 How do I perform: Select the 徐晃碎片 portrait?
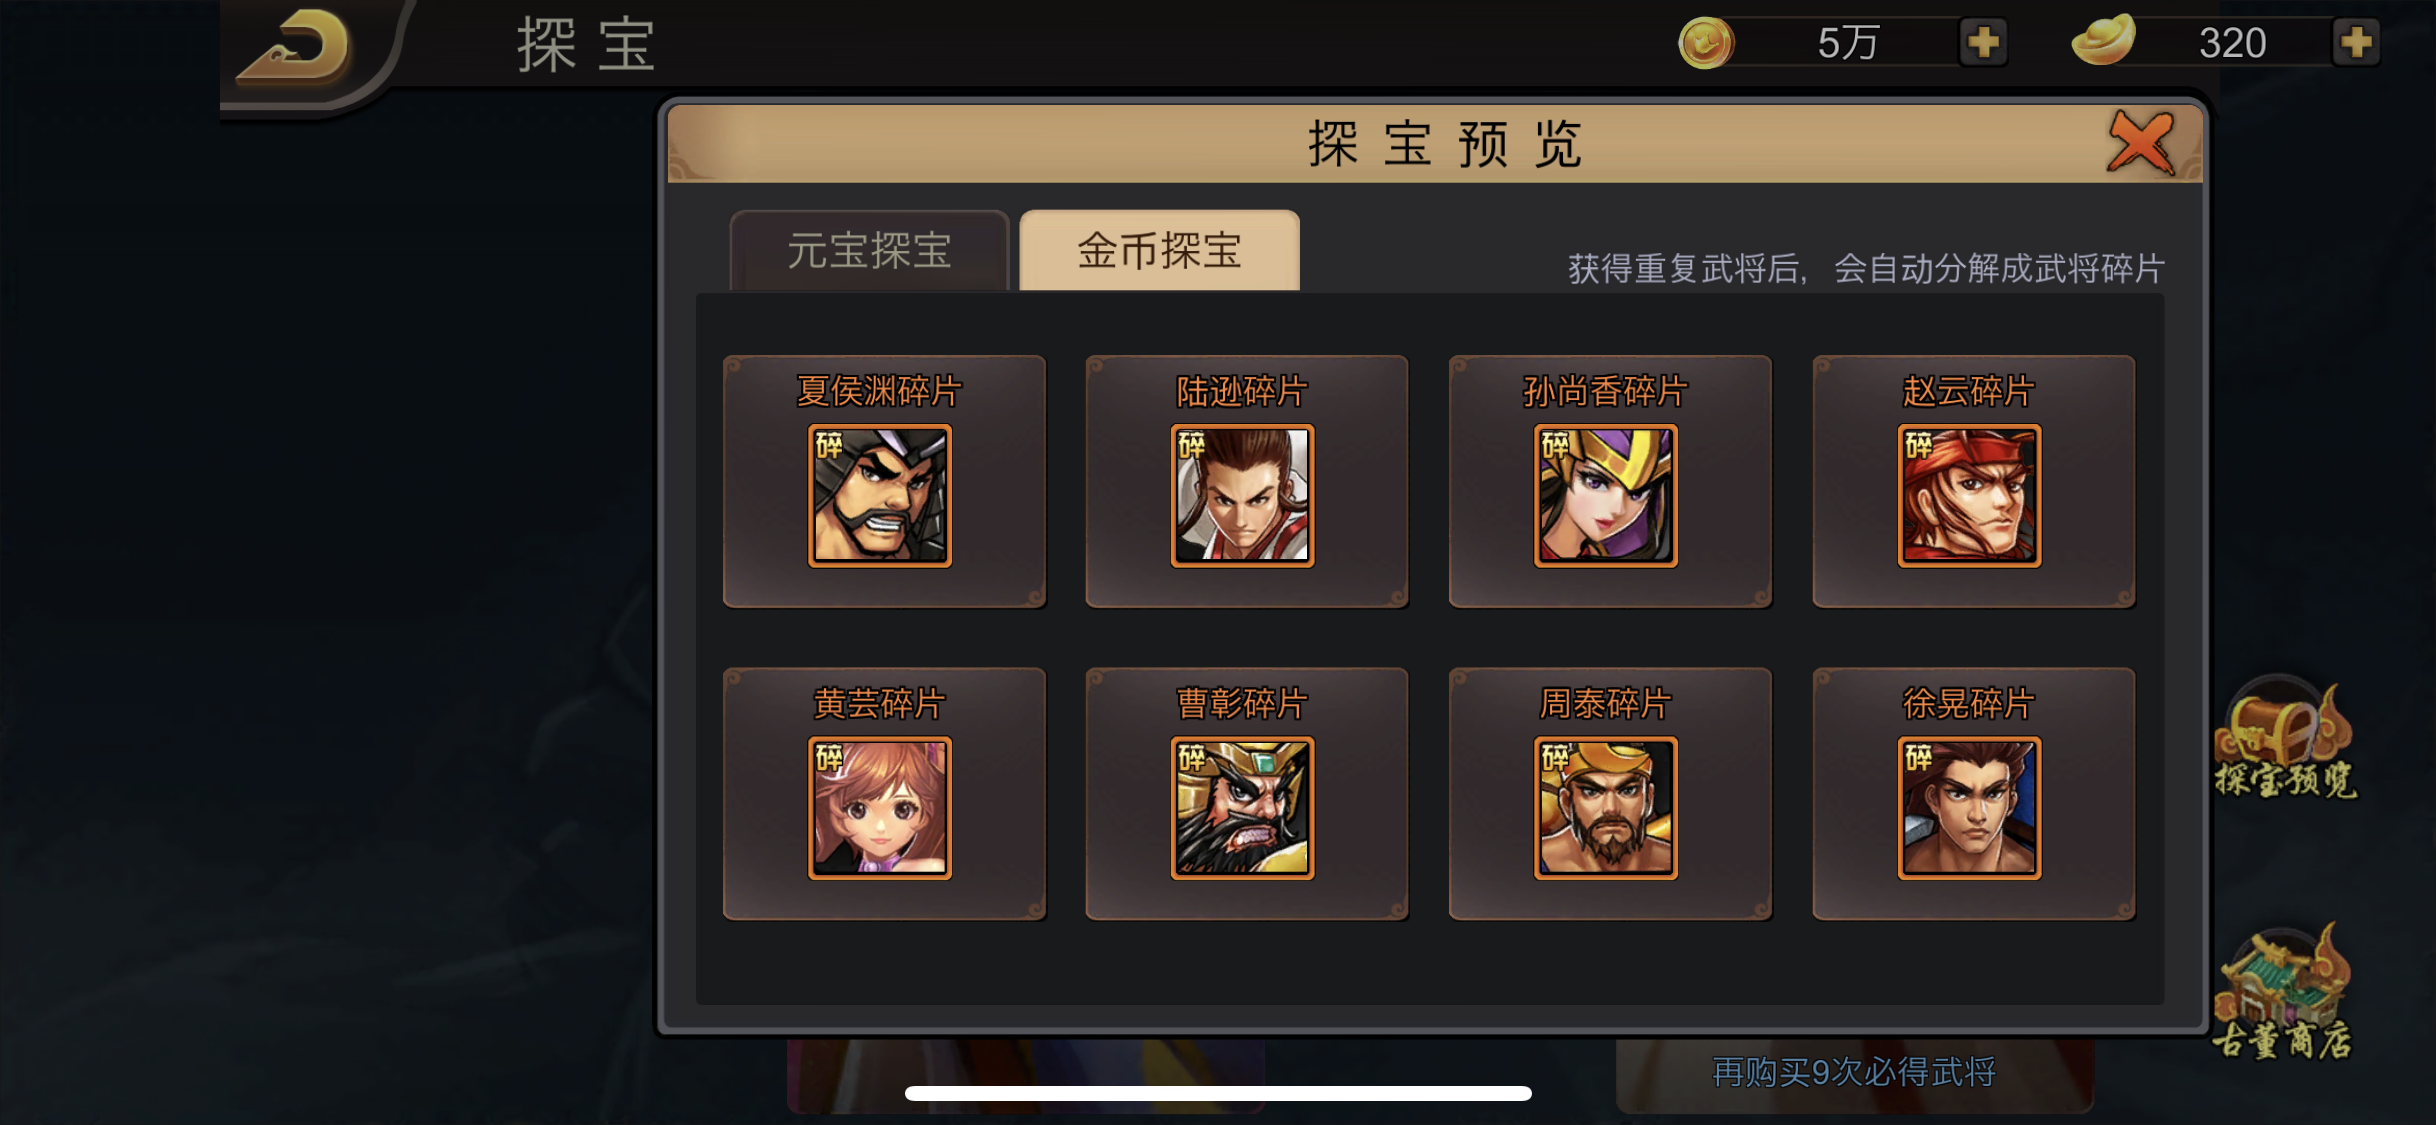(x=1970, y=808)
